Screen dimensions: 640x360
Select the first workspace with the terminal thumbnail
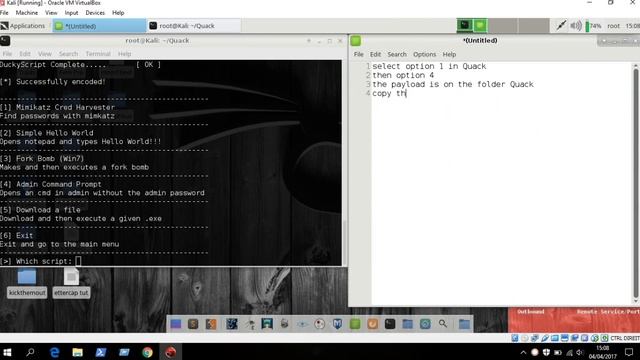pyautogui.click(x=464, y=25)
